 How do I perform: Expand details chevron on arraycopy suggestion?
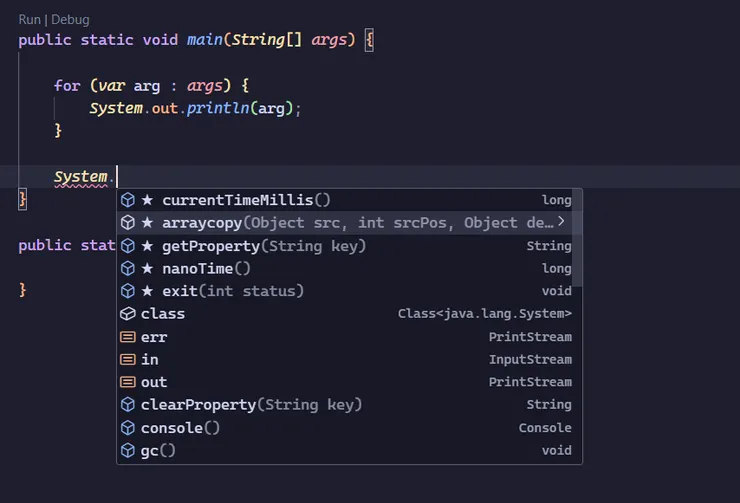[x=561, y=222]
